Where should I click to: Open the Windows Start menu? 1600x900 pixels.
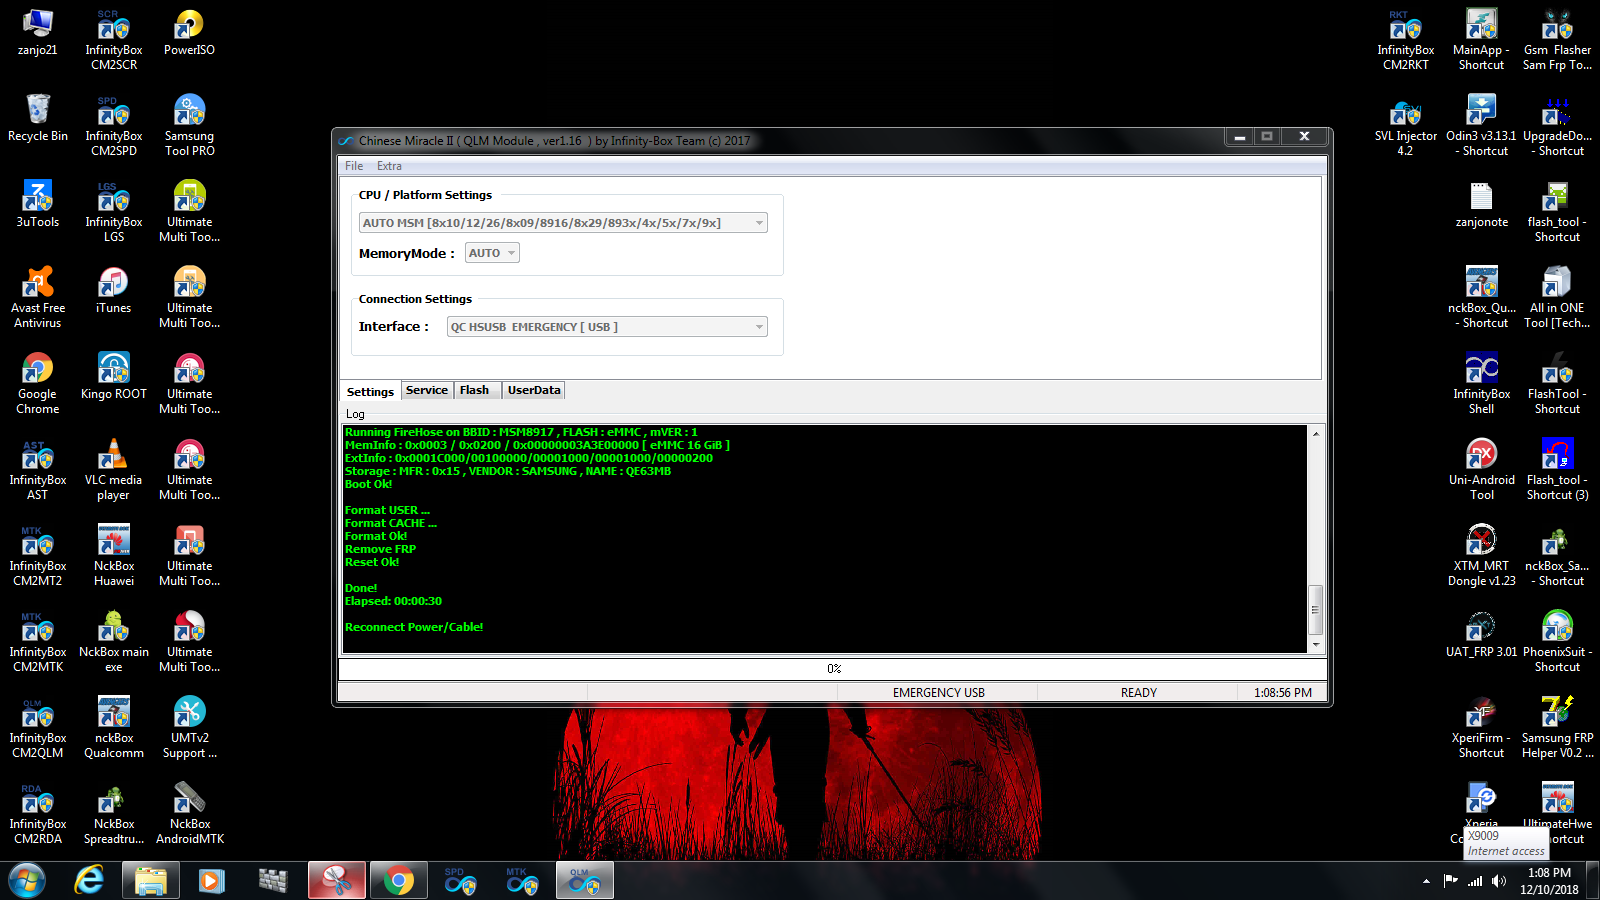tap(27, 881)
